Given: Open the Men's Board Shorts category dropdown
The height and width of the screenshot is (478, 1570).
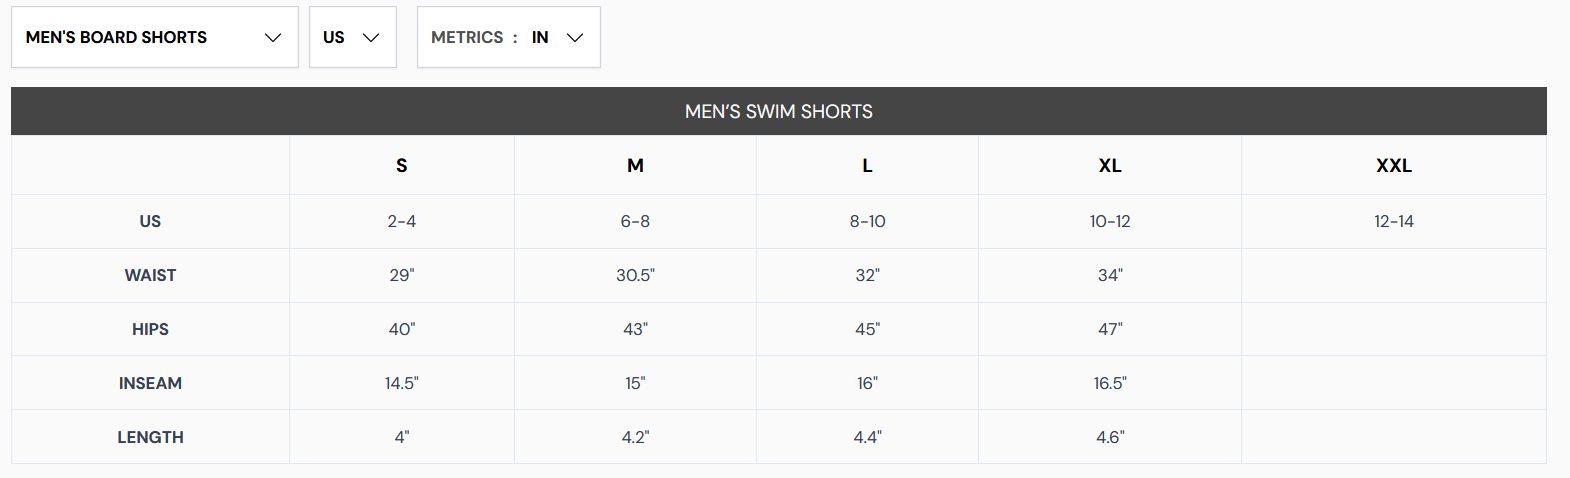Looking at the screenshot, I should [155, 37].
